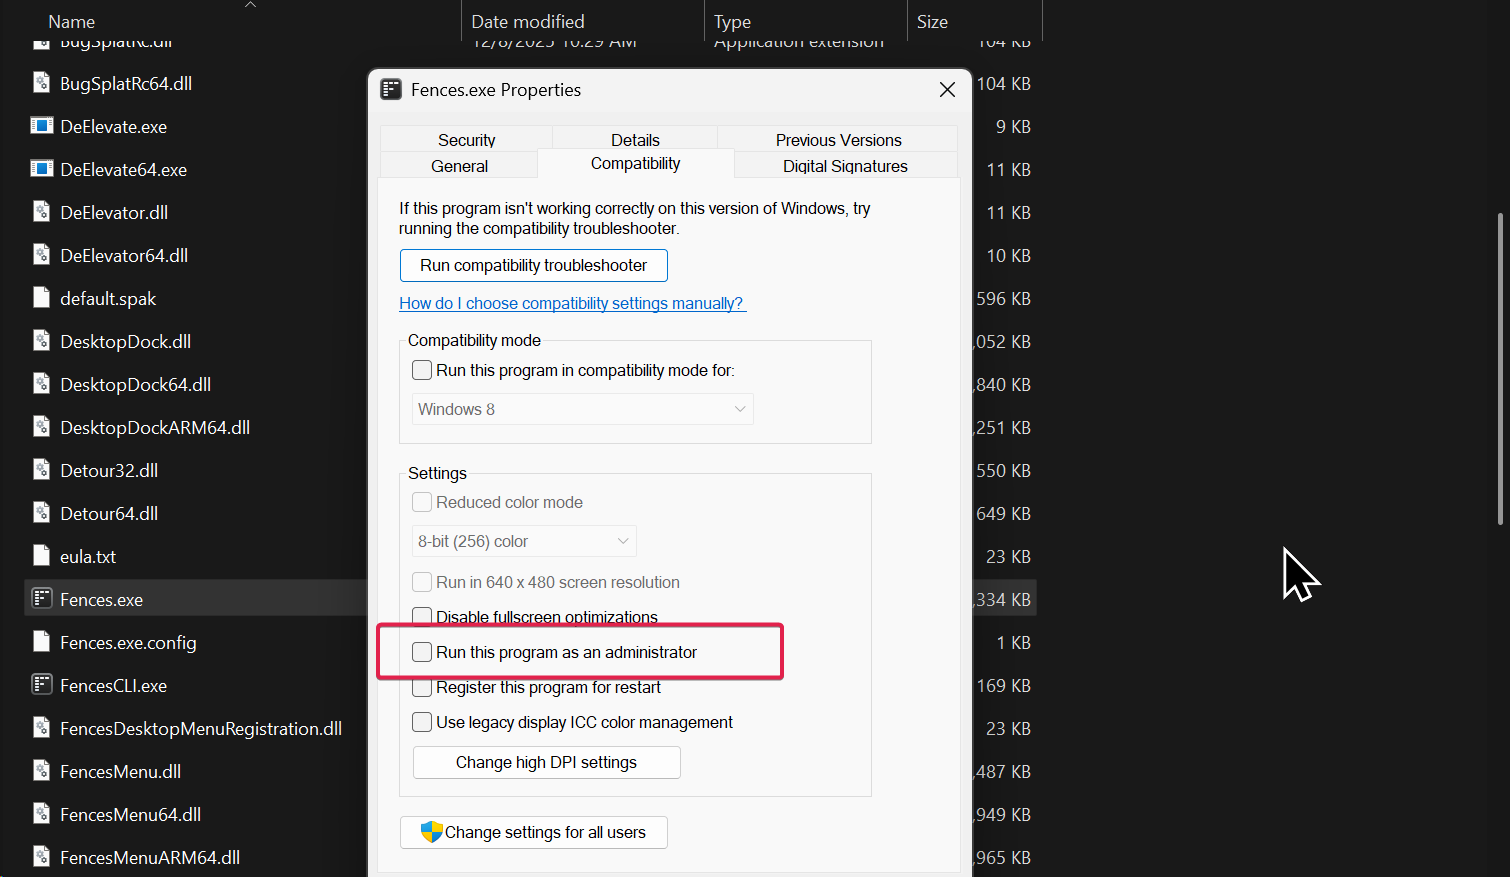Screen dimensions: 1510x877
Task: Click the file list vertical scrollbar
Action: [1500, 368]
